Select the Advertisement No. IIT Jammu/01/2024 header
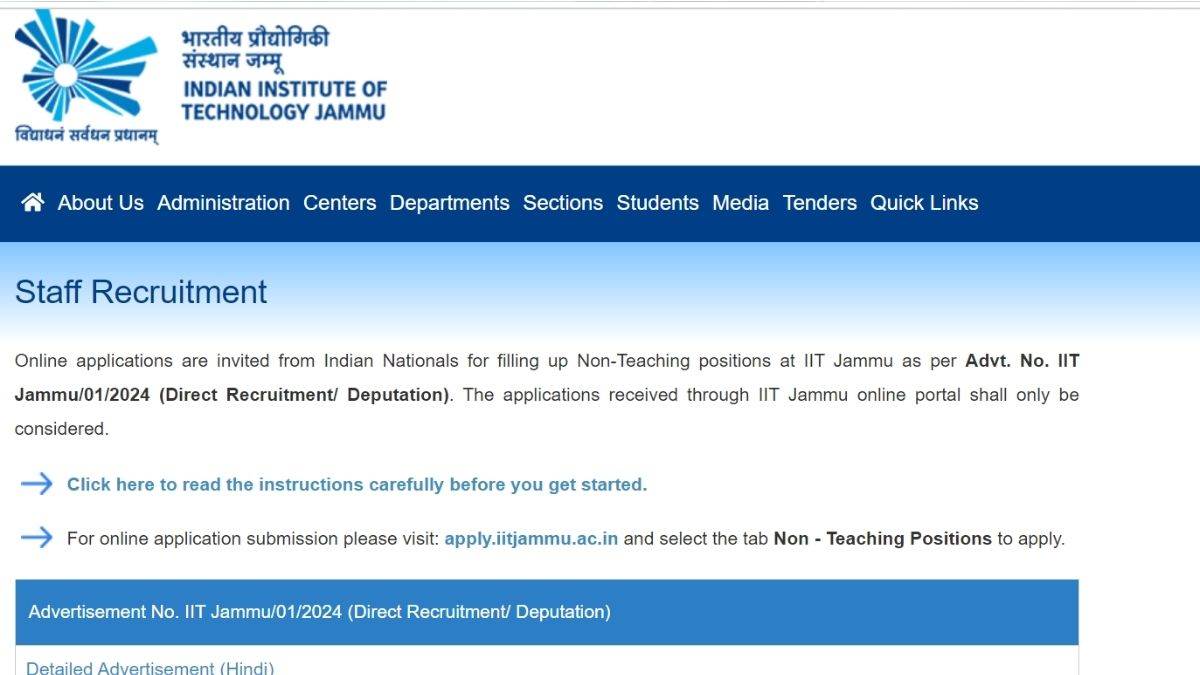The width and height of the screenshot is (1200, 675). tap(320, 611)
